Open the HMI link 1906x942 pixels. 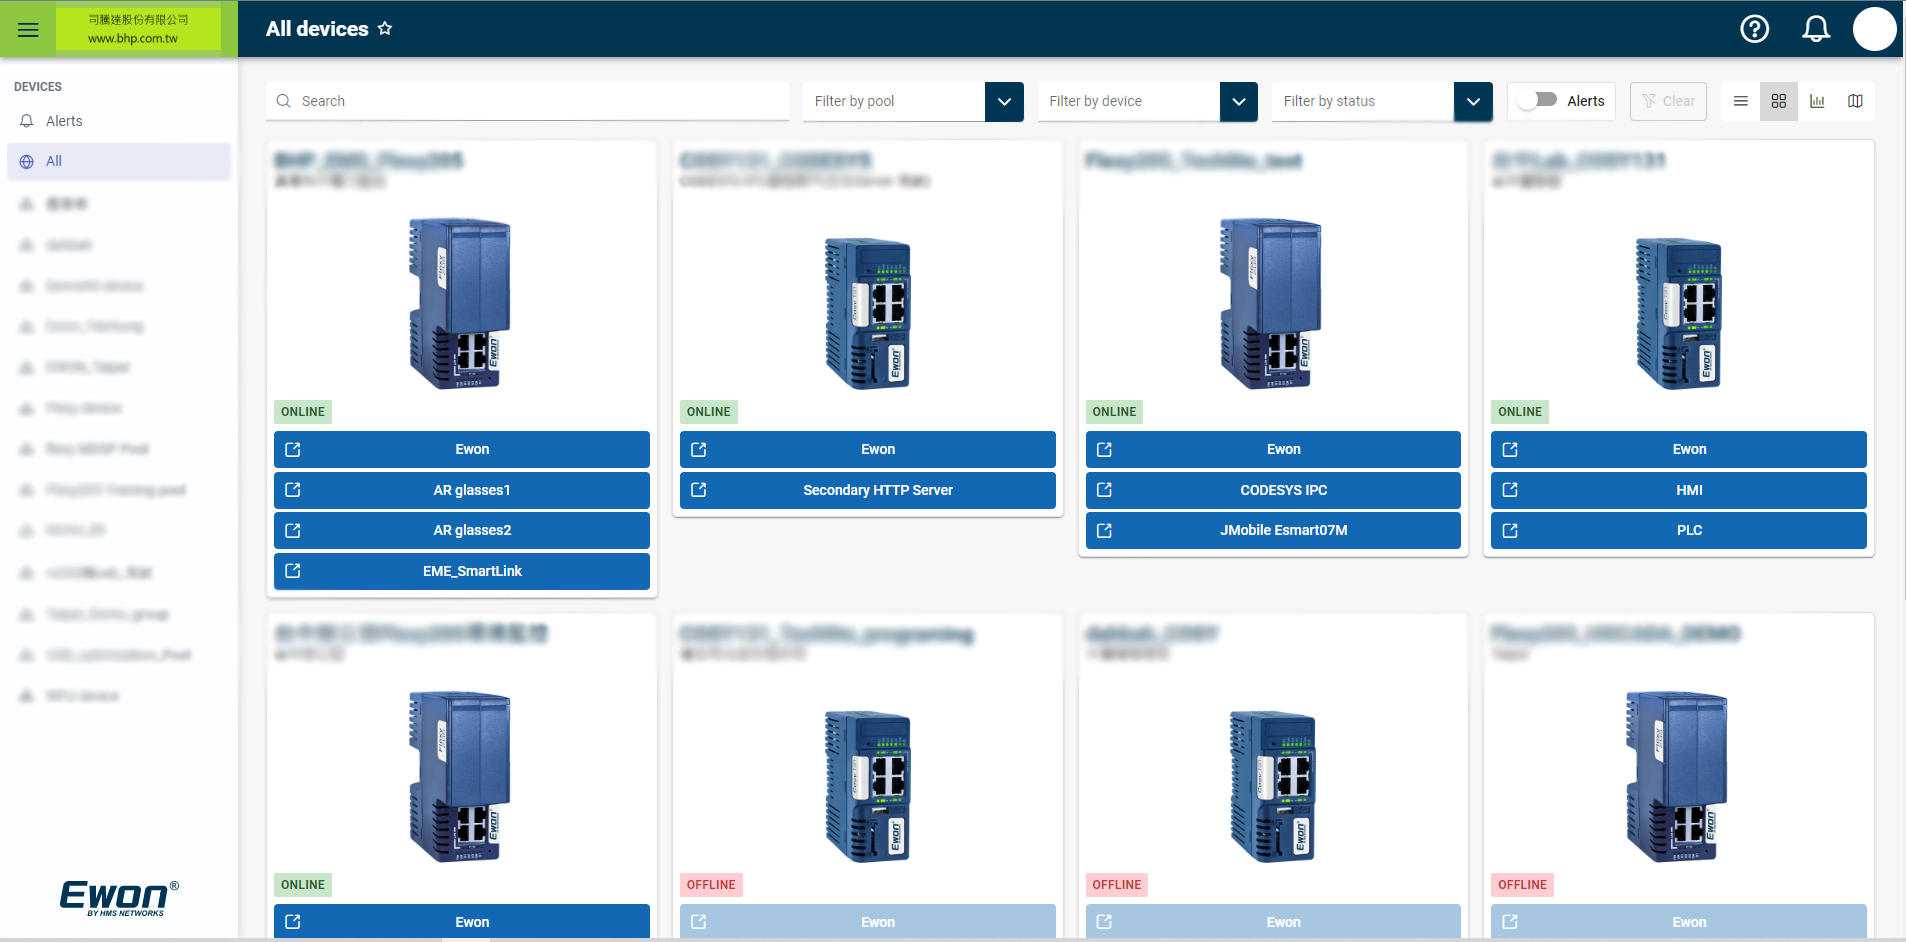pyautogui.click(x=1679, y=490)
